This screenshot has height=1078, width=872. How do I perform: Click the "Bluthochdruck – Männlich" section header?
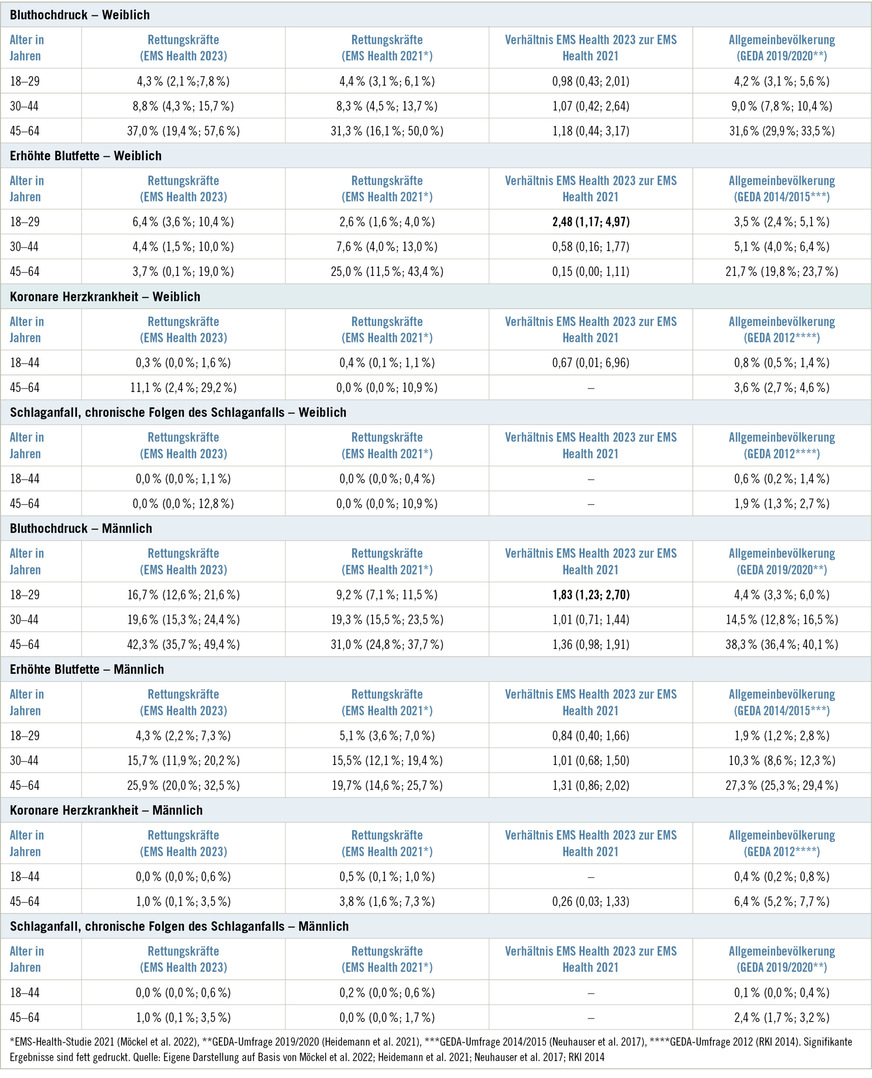pyautogui.click(x=80, y=528)
